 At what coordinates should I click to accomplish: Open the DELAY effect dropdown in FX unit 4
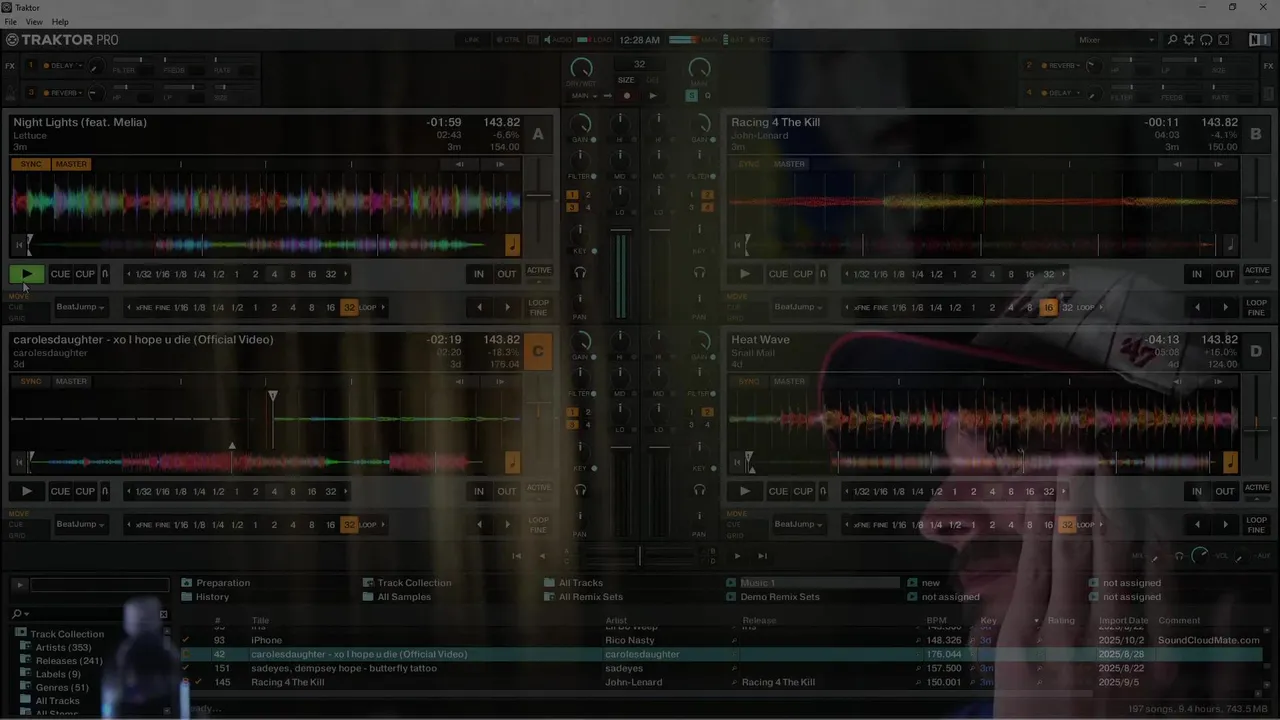coord(1061,93)
